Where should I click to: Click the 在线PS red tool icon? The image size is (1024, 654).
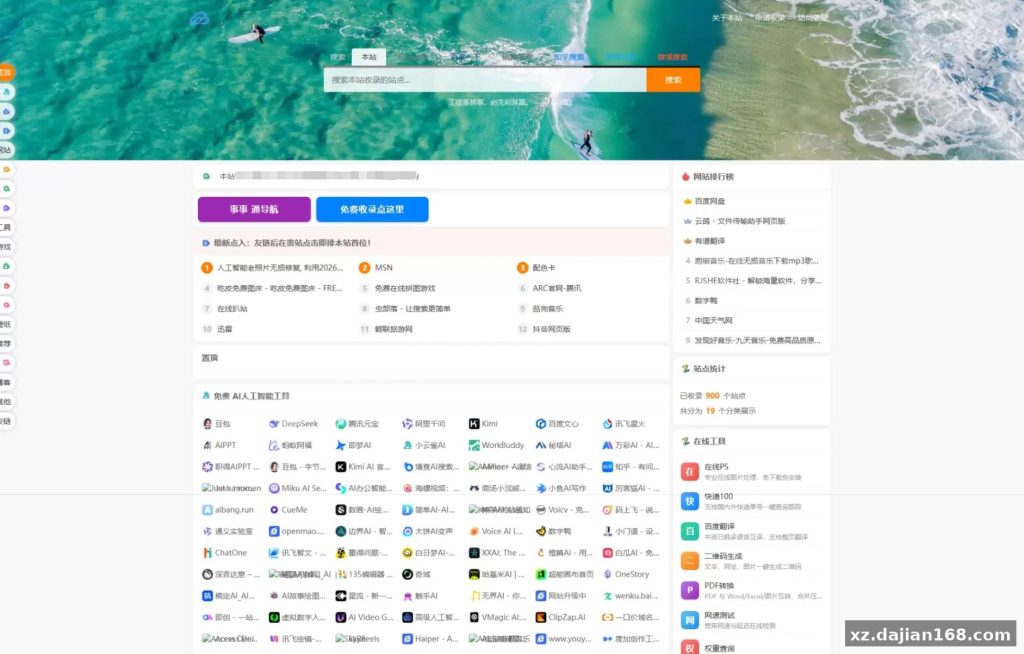tap(690, 471)
